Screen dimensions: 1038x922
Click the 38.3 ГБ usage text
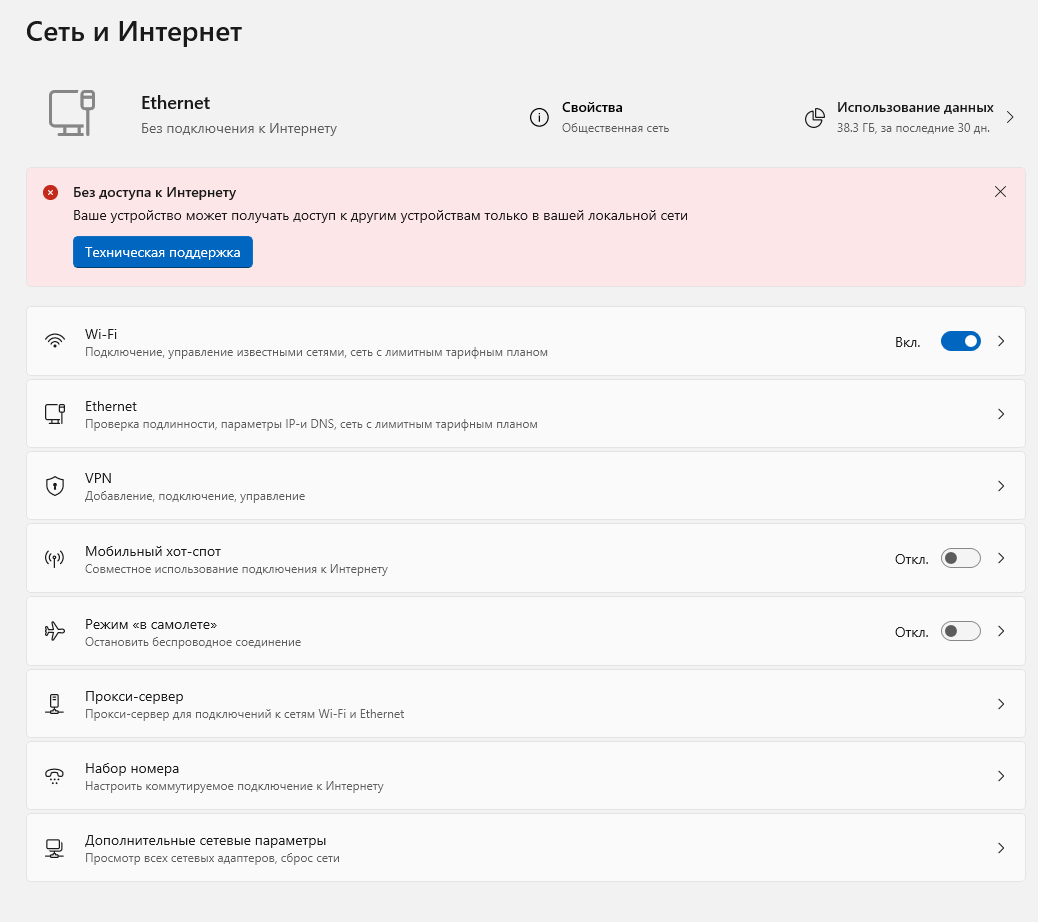[x=914, y=128]
